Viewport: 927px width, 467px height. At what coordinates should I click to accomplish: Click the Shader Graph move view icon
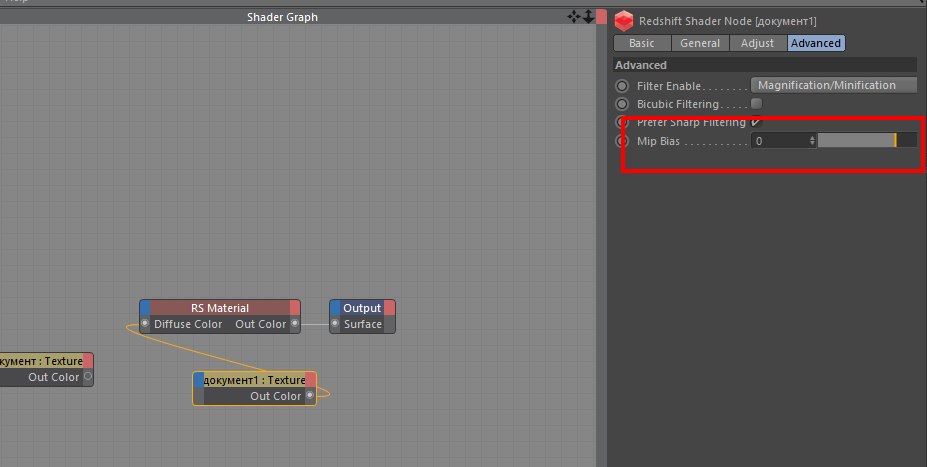pyautogui.click(x=573, y=17)
